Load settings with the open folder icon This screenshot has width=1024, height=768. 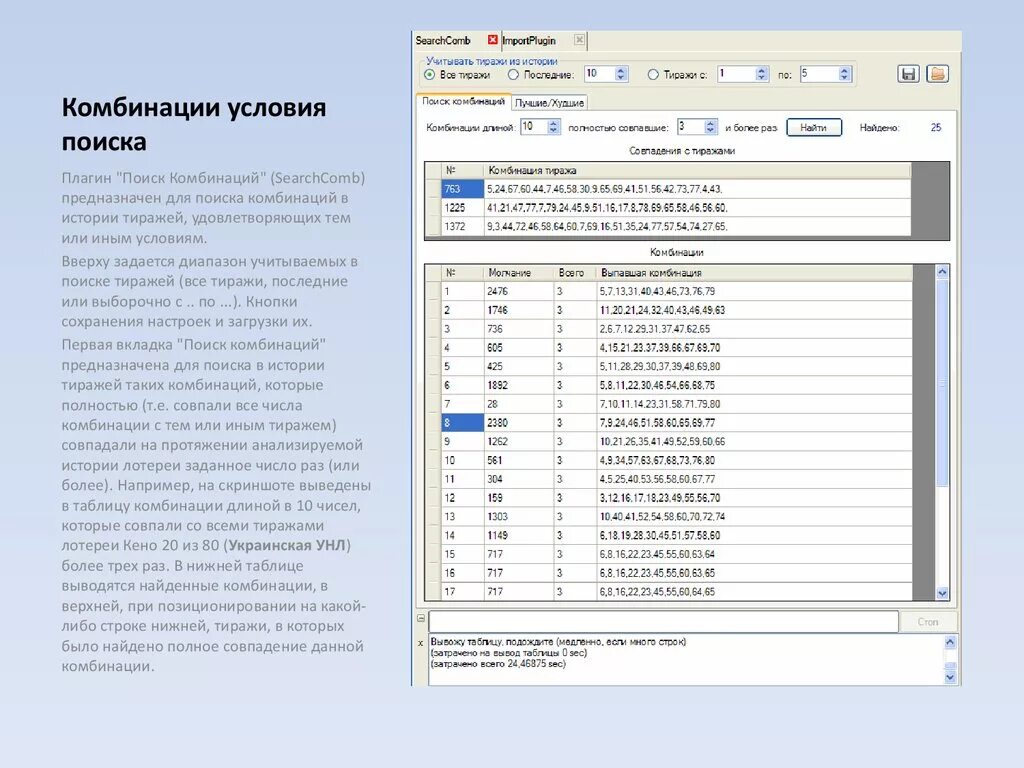click(937, 74)
